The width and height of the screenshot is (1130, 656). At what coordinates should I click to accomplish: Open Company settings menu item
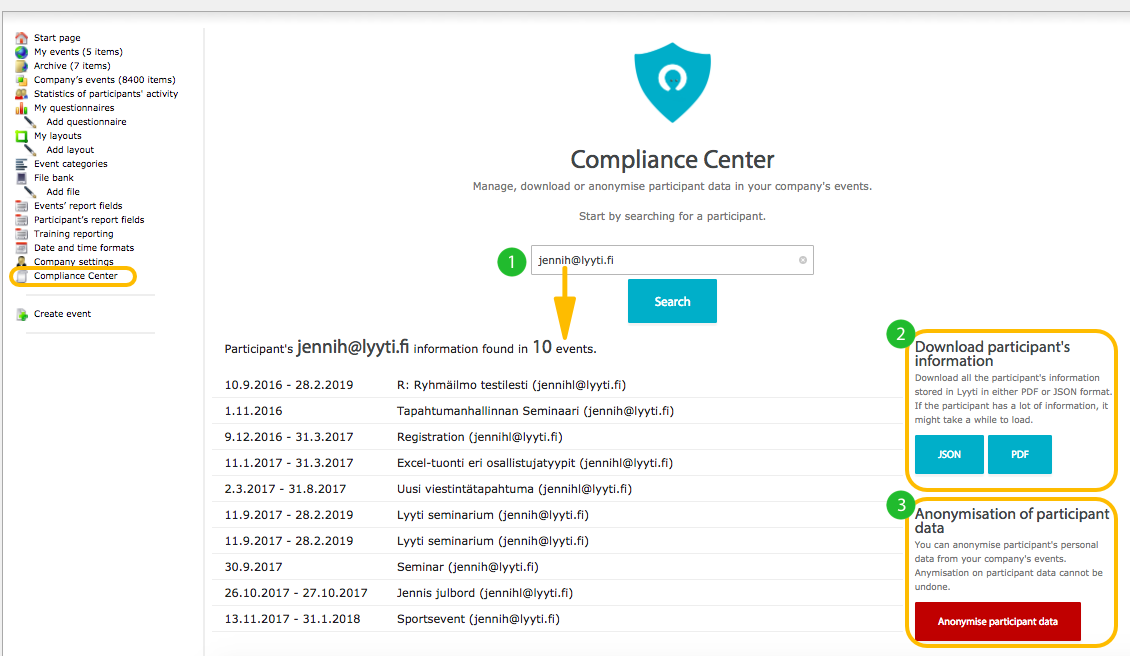click(x=74, y=262)
